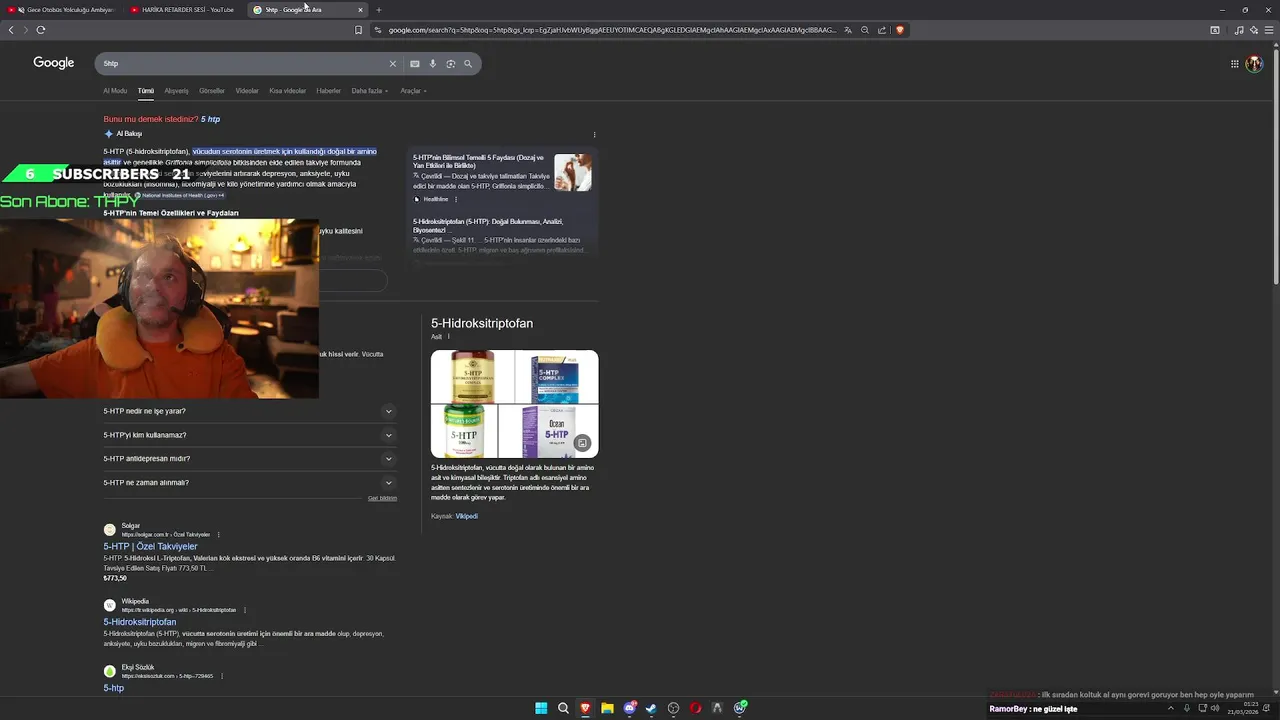Open Windows taskbar search
Image resolution: width=1280 pixels, height=720 pixels.
[563, 708]
